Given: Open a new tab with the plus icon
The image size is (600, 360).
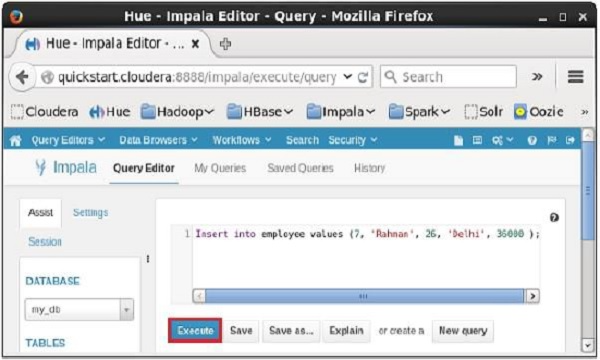Looking at the screenshot, I should click(x=225, y=44).
